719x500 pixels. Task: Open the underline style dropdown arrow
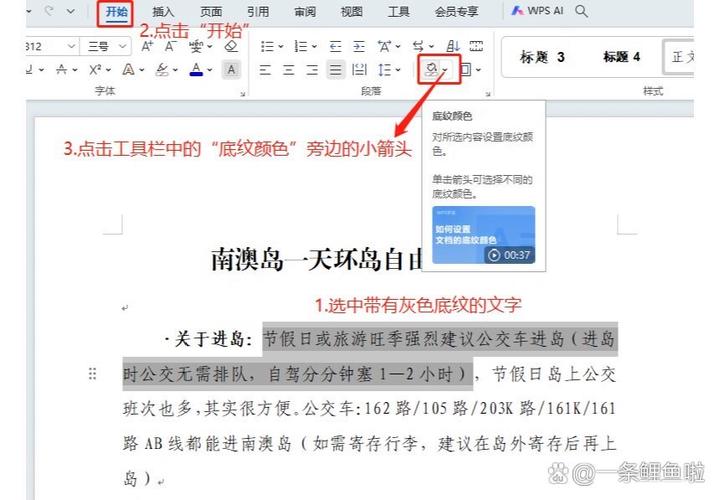click(x=41, y=71)
